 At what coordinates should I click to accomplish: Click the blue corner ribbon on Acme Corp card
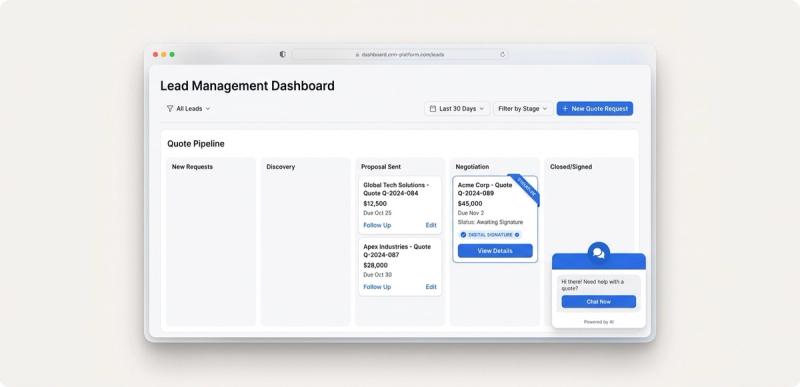point(526,188)
